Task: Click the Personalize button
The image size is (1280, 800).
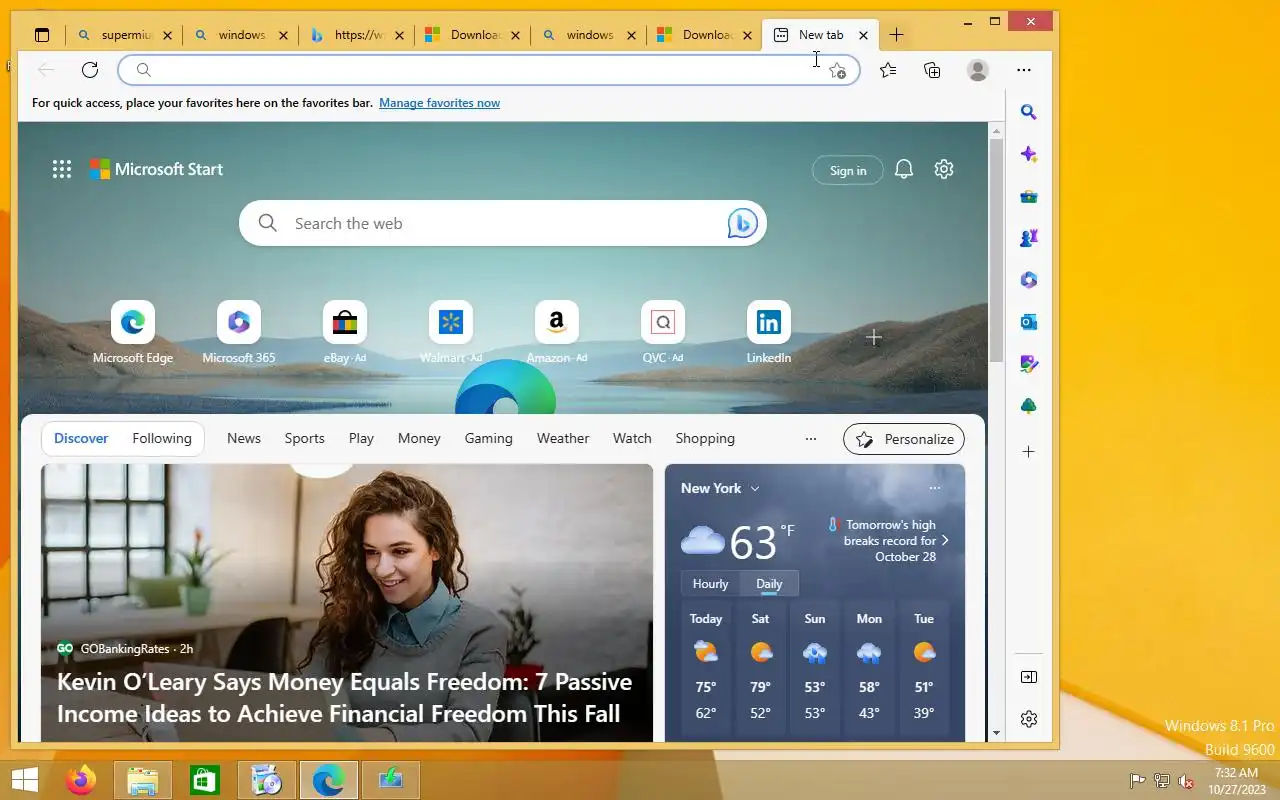Action: pos(904,438)
